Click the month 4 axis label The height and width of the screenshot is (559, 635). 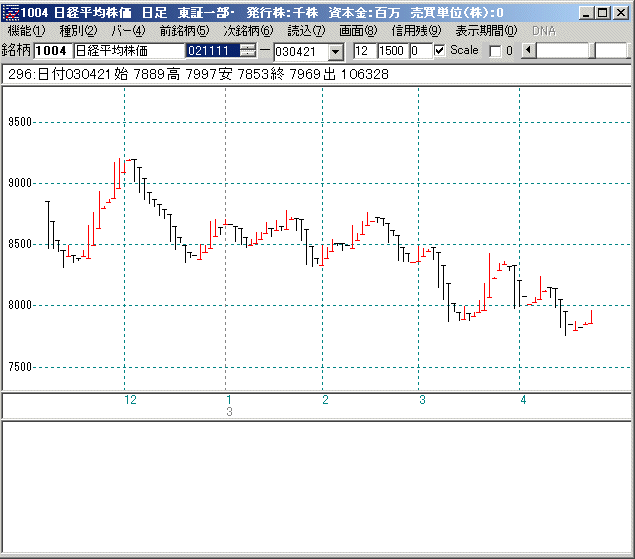[x=523, y=400]
